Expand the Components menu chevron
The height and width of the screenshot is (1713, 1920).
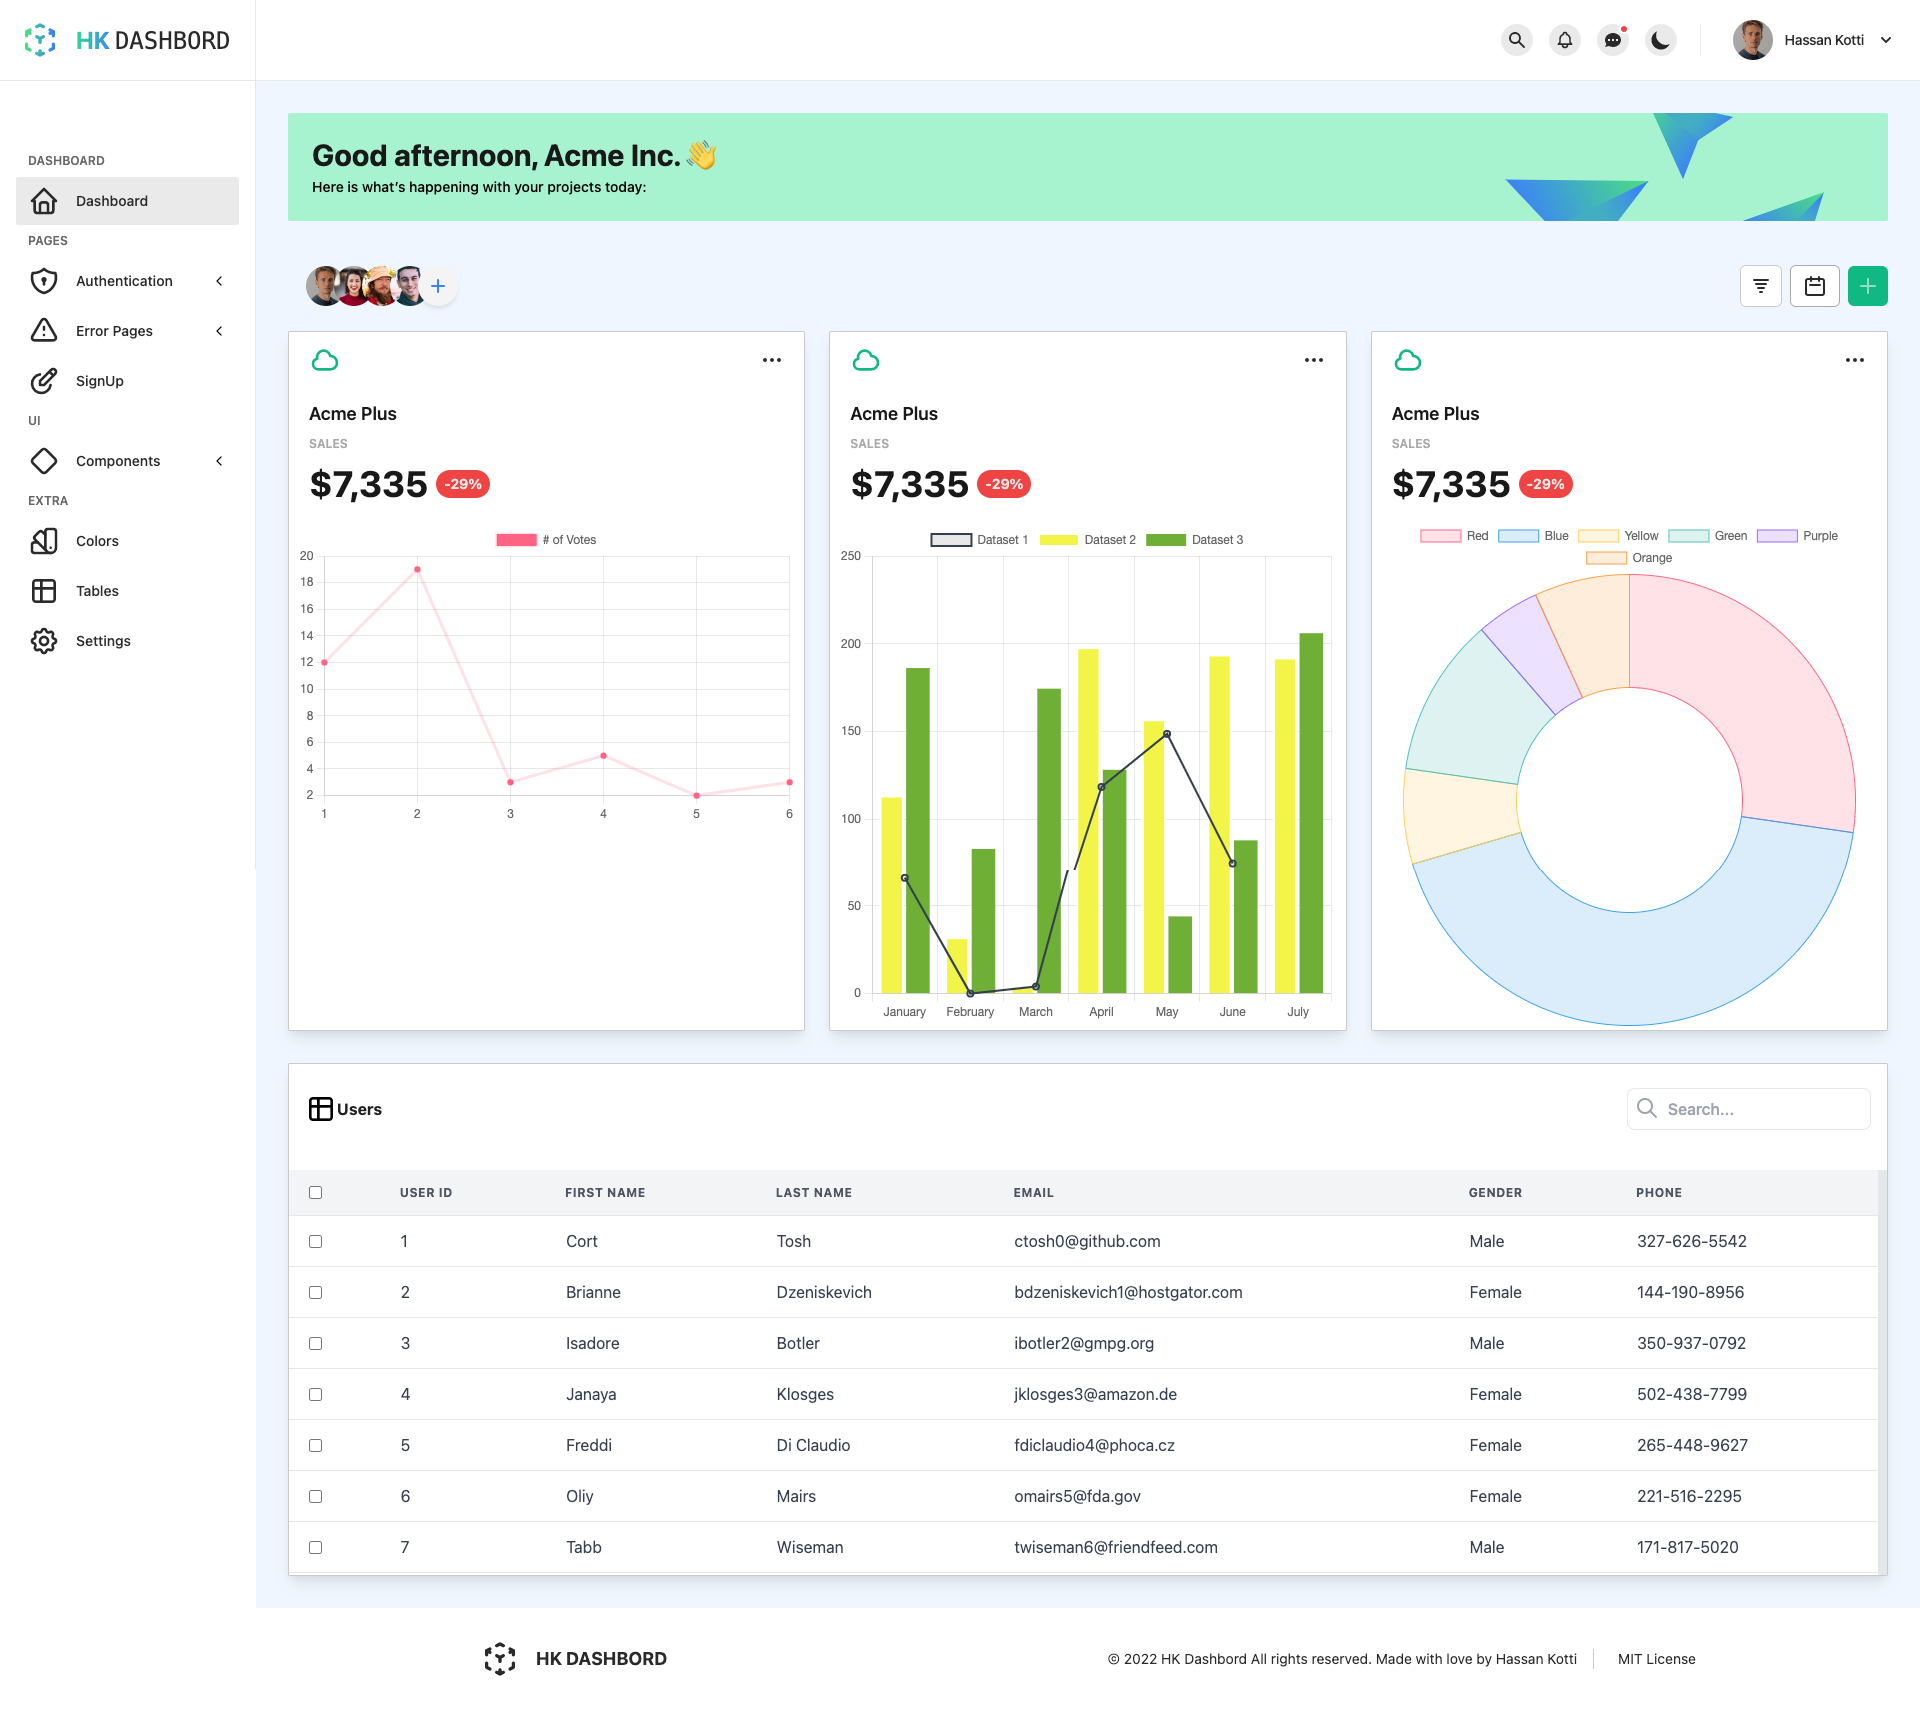[220, 461]
